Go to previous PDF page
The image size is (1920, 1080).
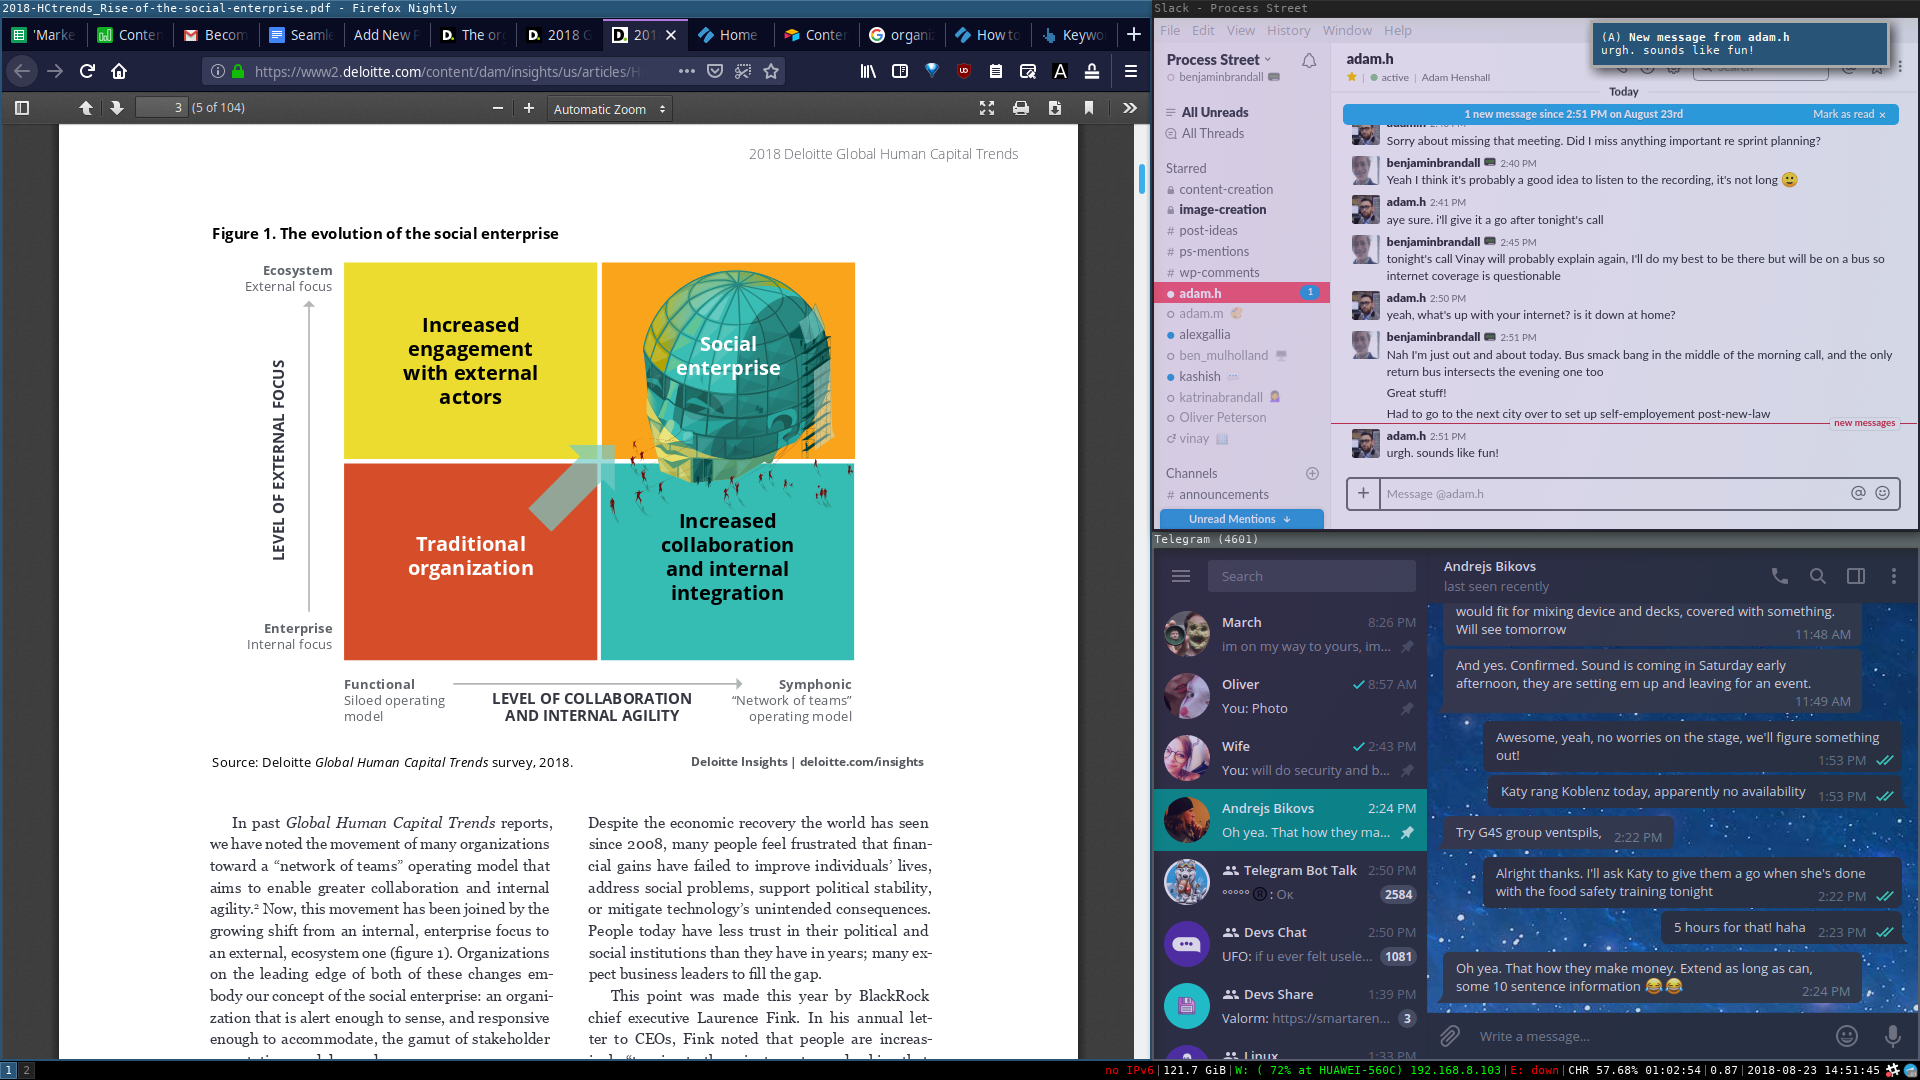coord(86,108)
